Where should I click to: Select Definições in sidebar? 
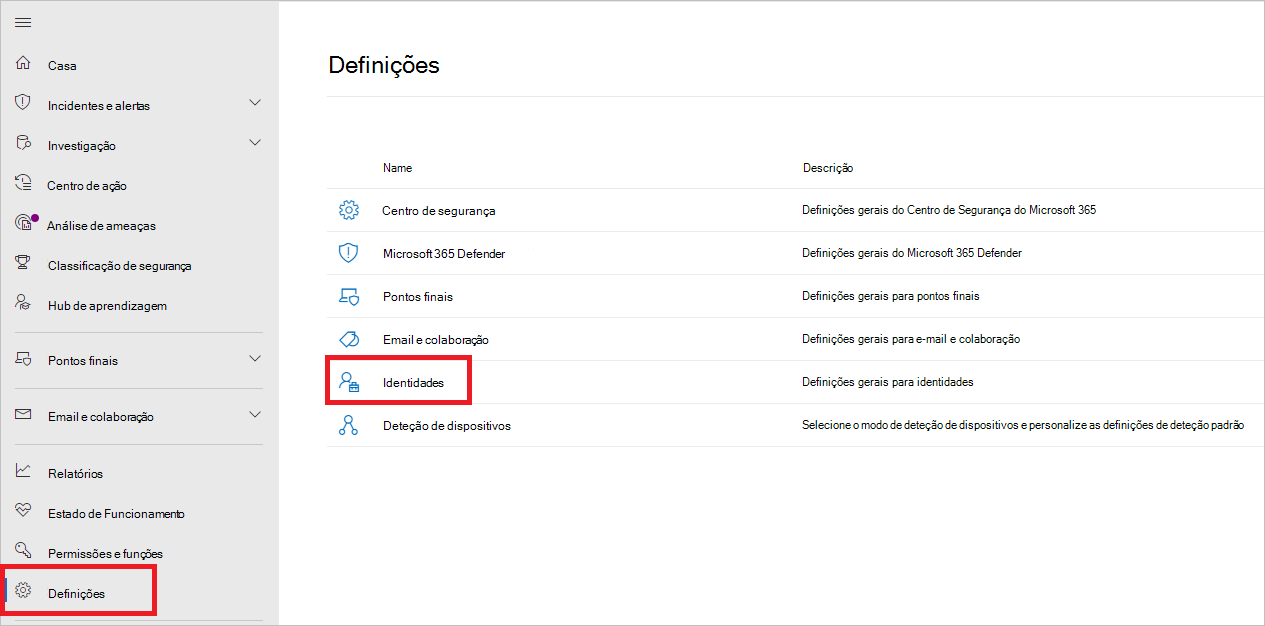[x=76, y=593]
